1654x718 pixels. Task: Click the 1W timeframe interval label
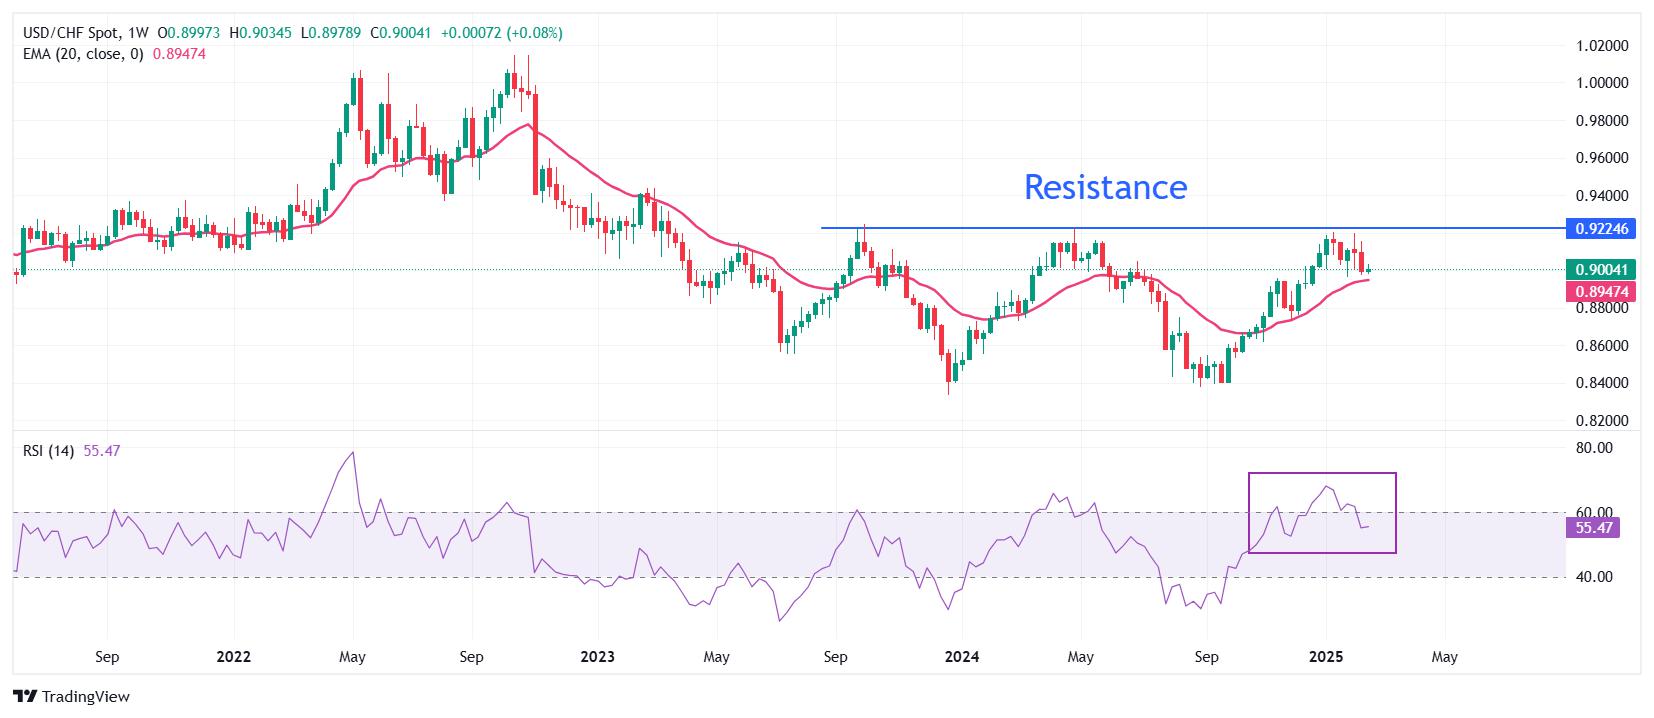click(139, 33)
